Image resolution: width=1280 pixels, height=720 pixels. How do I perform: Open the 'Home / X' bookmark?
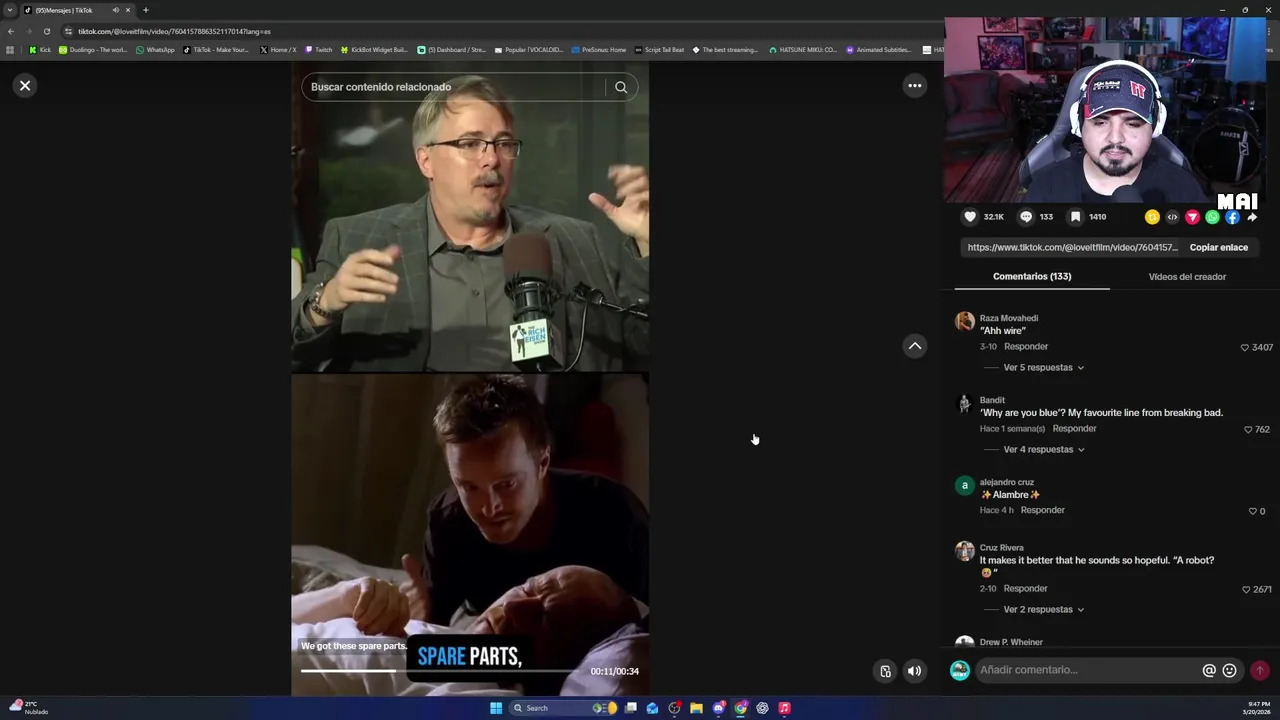pyautogui.click(x=278, y=50)
